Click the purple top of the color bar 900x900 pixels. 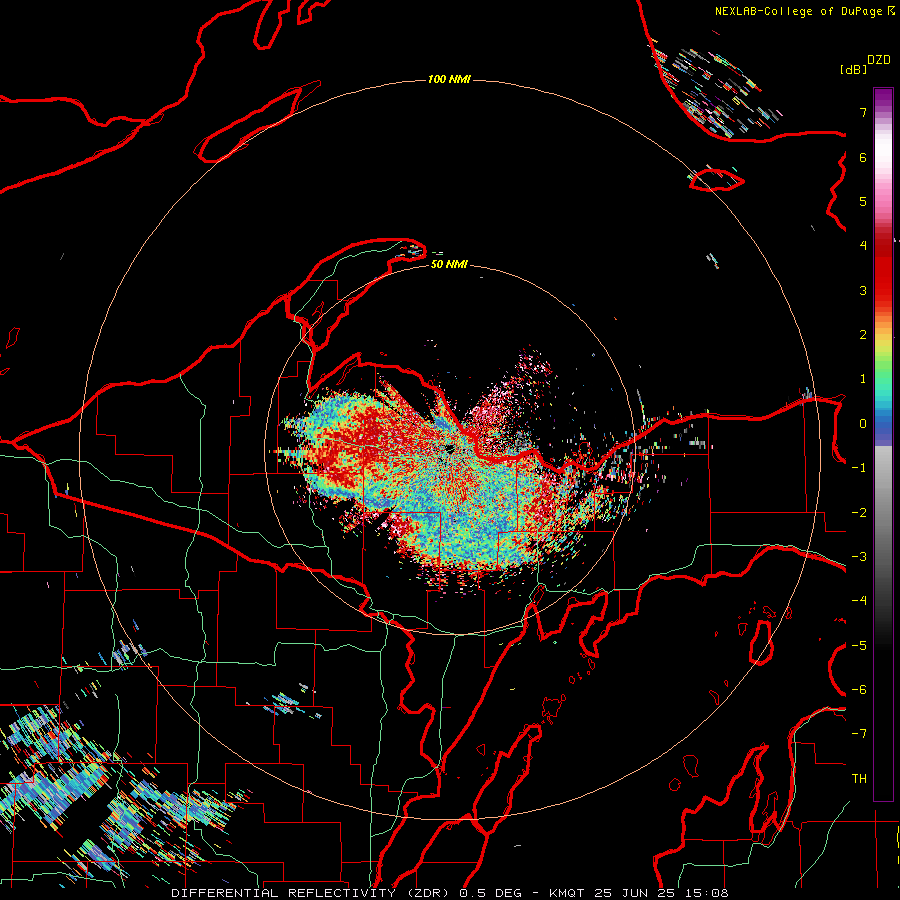point(883,98)
